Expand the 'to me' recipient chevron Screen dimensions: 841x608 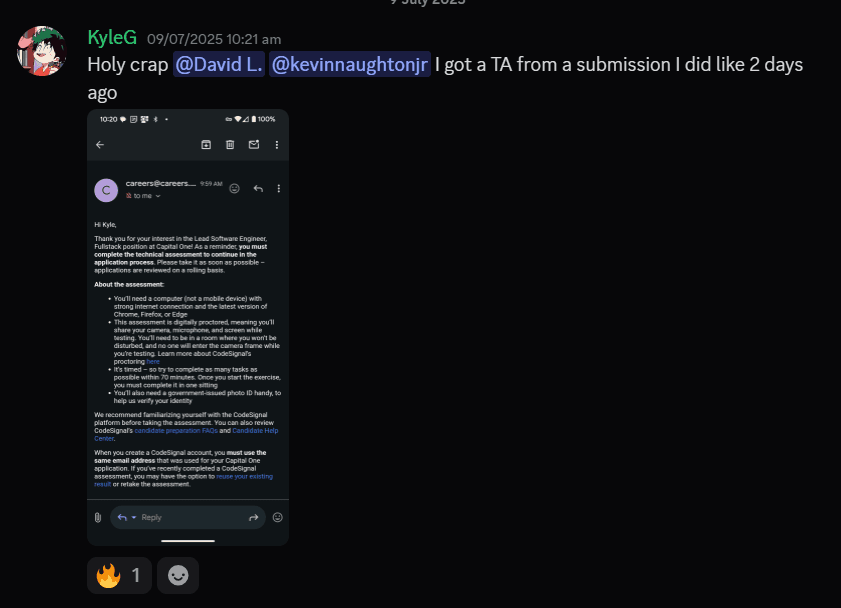coord(158,196)
